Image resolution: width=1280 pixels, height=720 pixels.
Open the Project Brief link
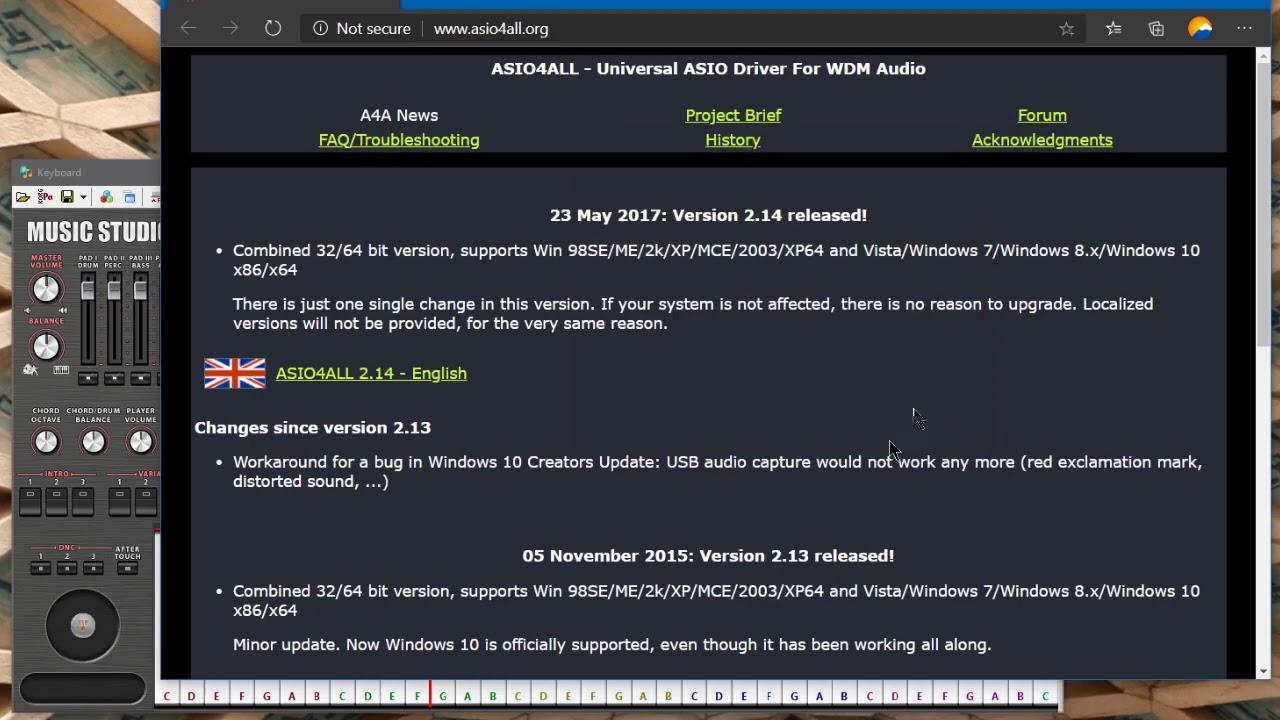coord(733,115)
